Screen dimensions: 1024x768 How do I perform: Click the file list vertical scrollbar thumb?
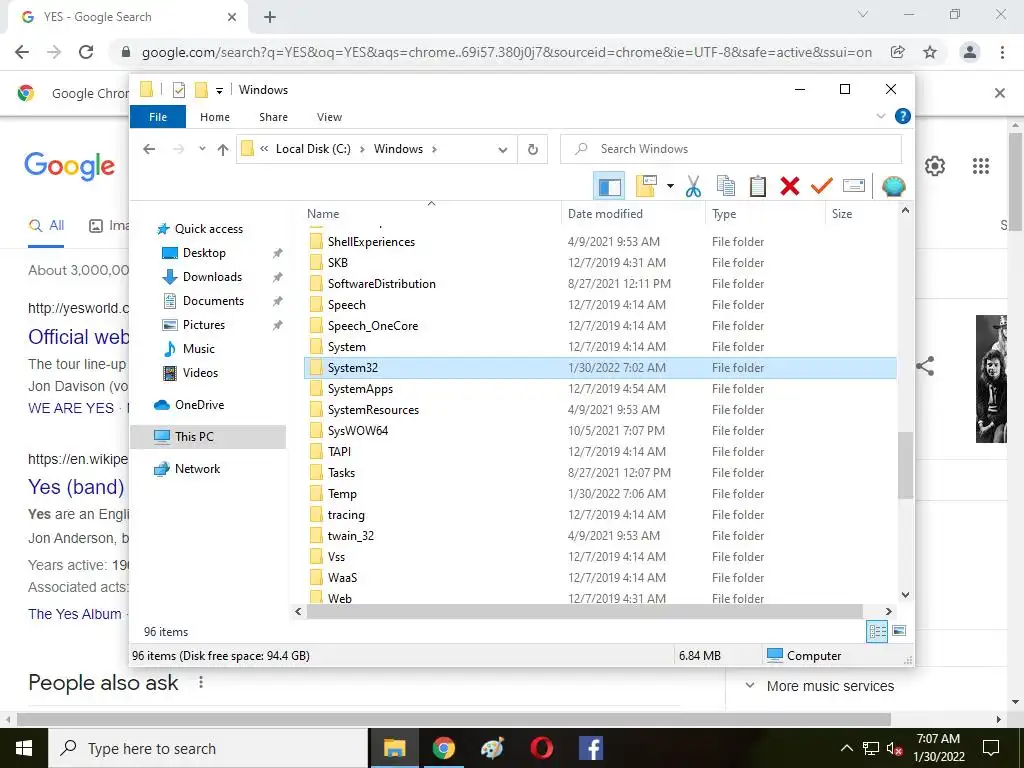[x=904, y=465]
